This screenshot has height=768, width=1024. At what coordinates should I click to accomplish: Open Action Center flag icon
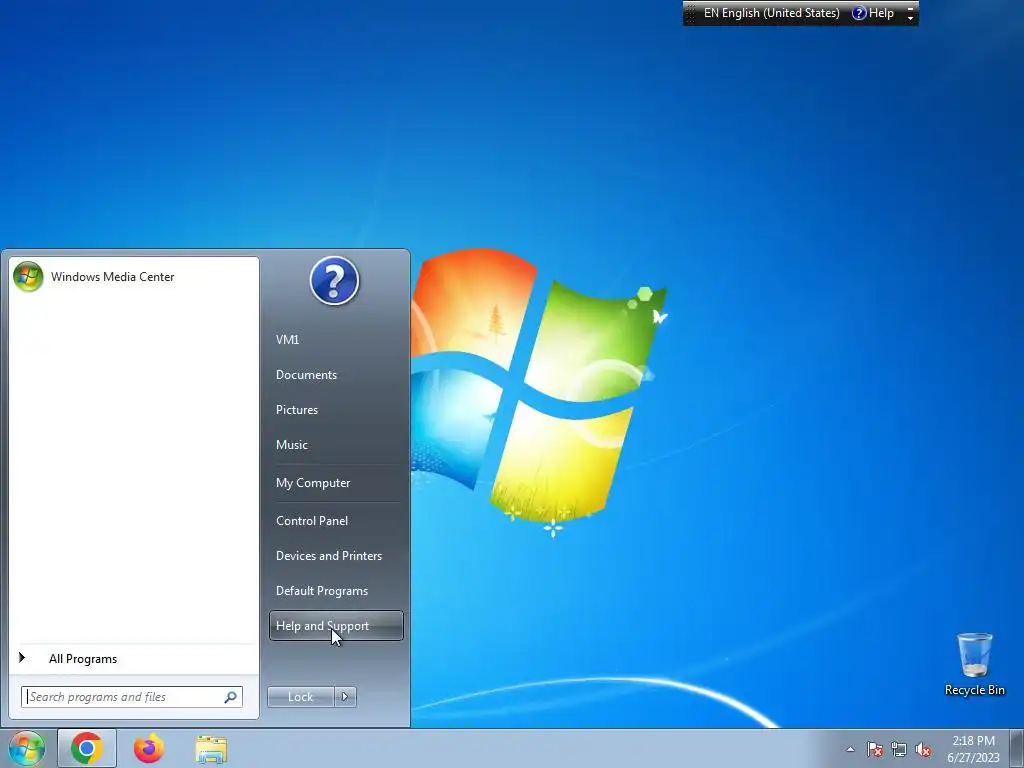click(875, 749)
